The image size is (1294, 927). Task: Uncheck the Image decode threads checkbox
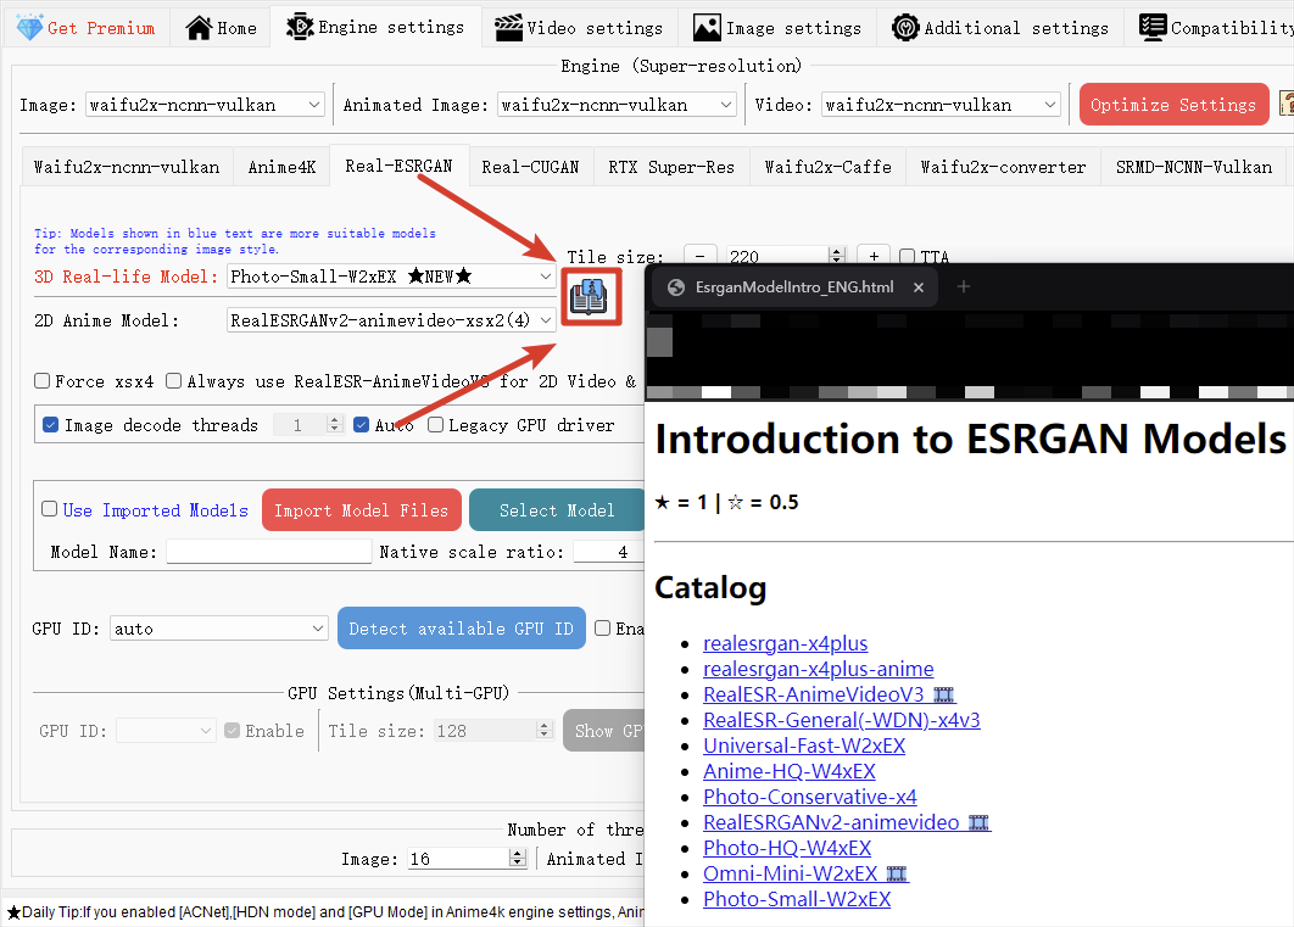click(50, 425)
